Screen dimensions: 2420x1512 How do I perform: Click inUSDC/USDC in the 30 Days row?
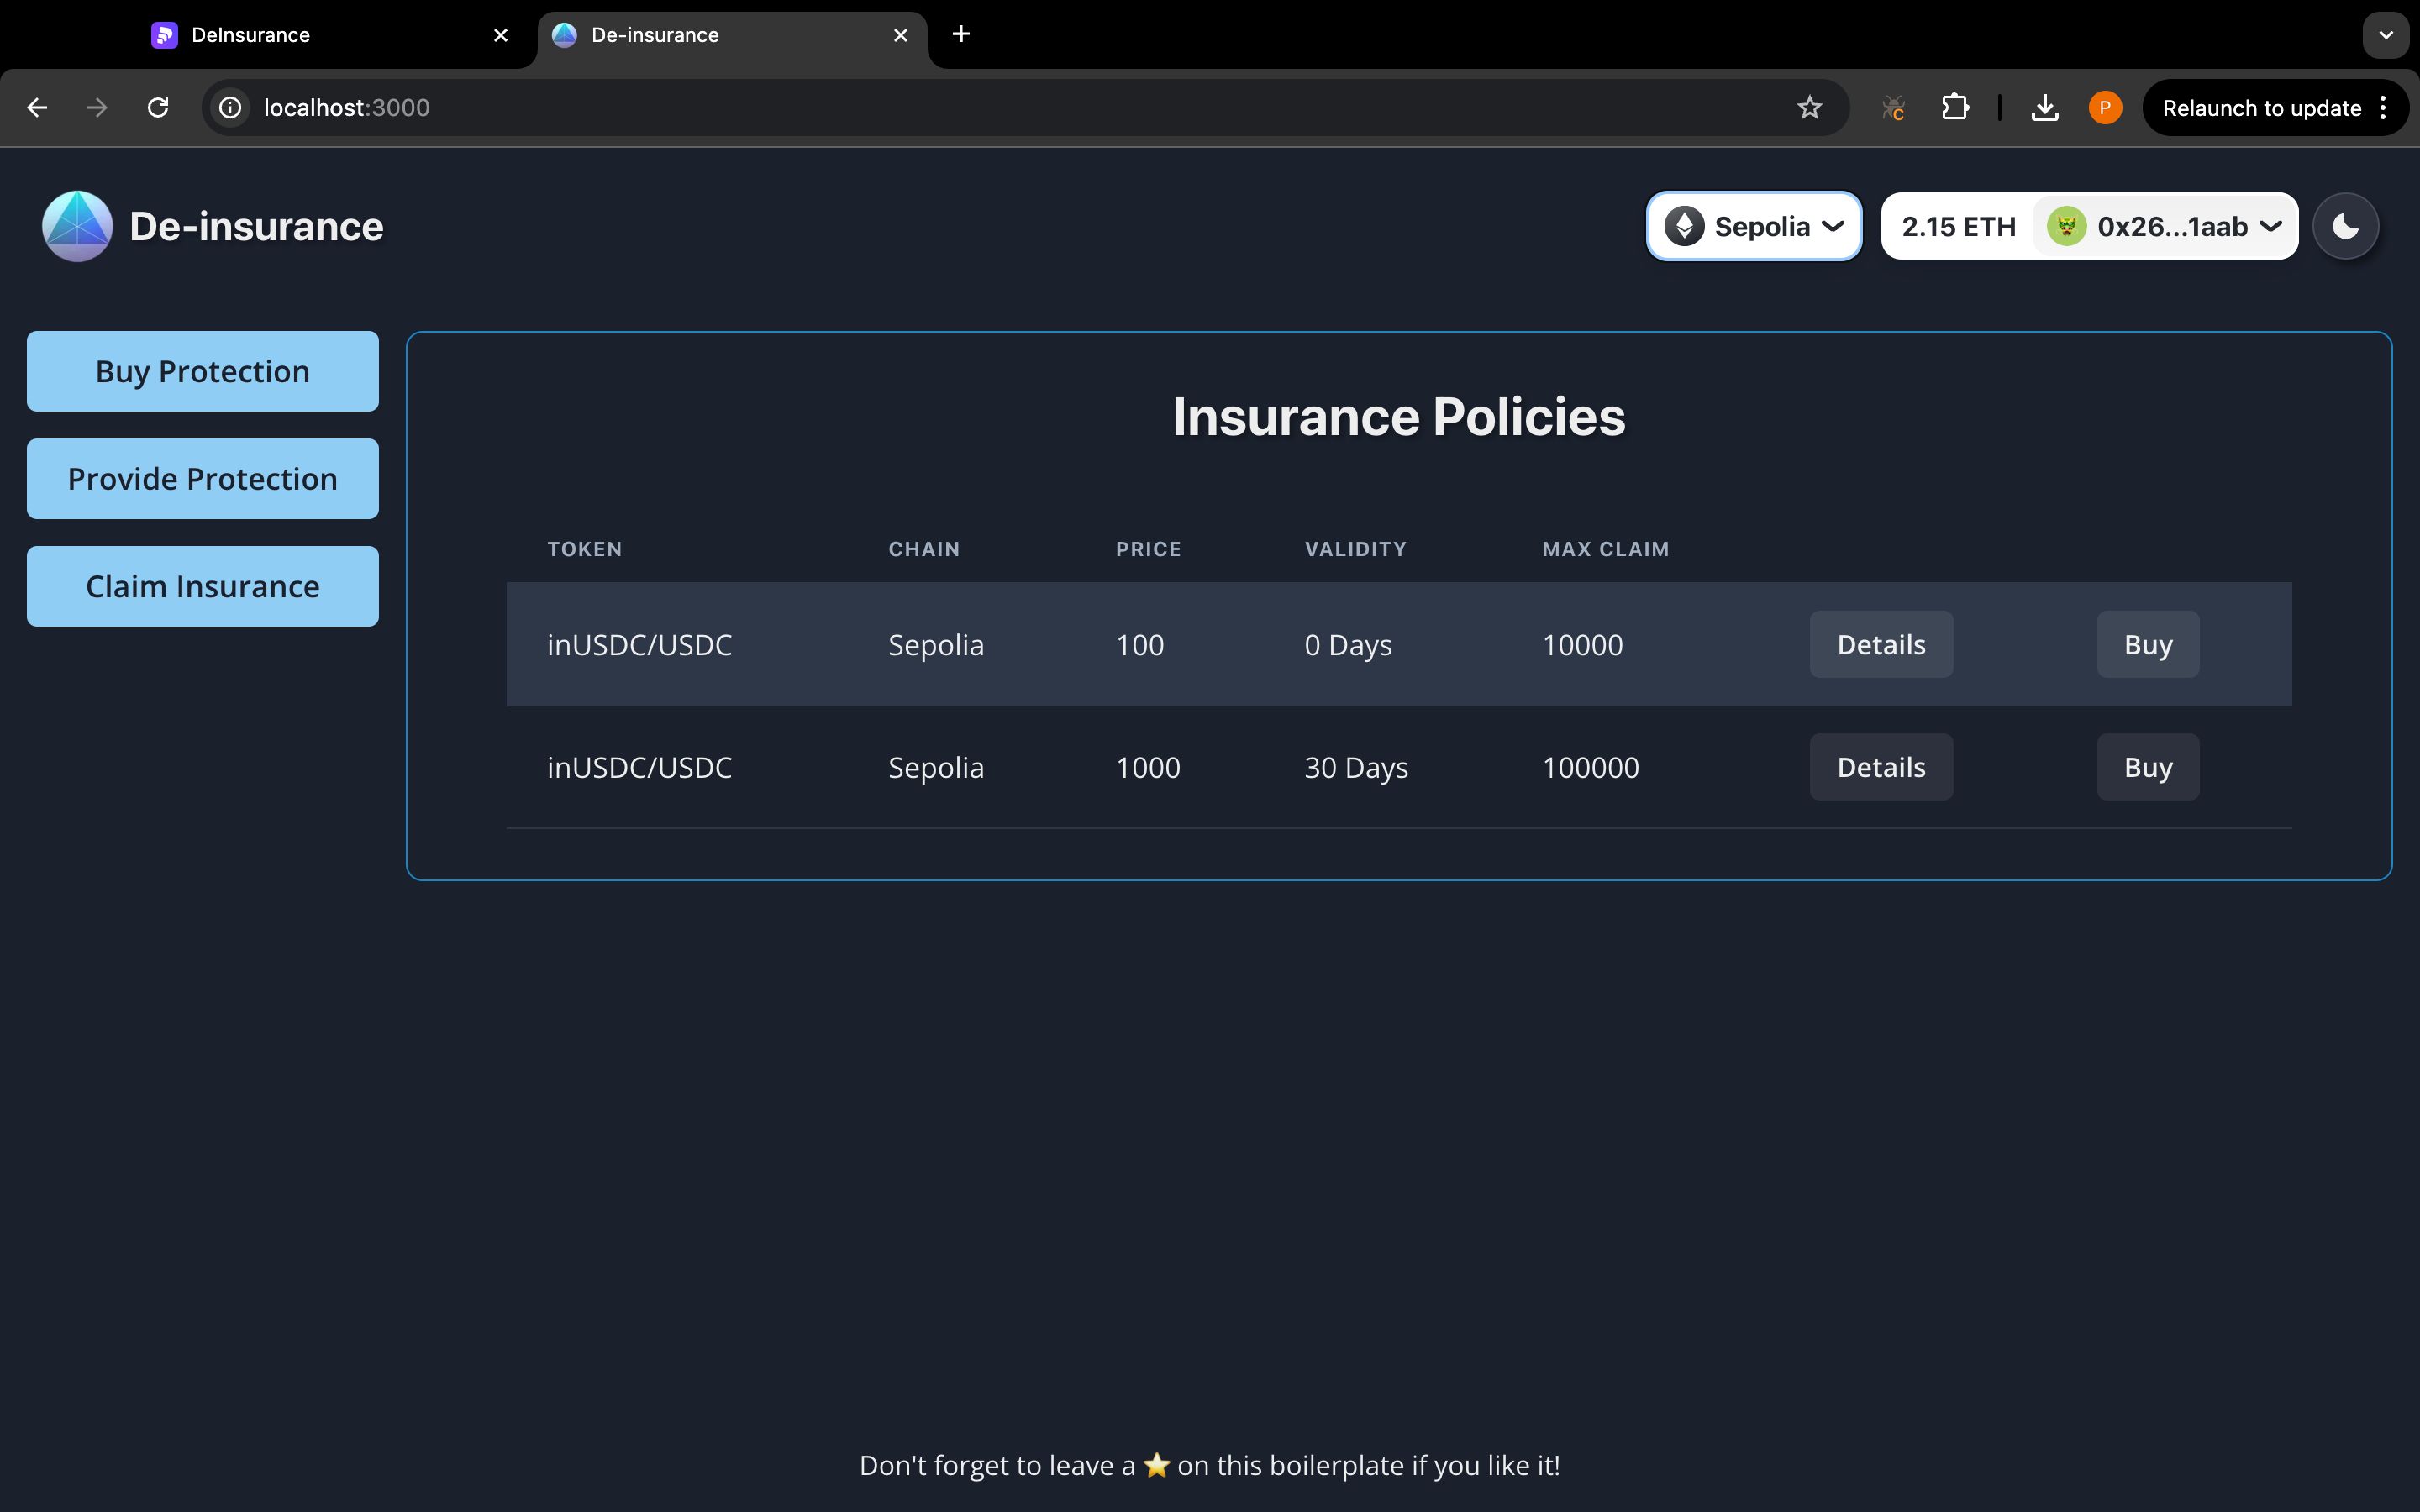pos(639,768)
